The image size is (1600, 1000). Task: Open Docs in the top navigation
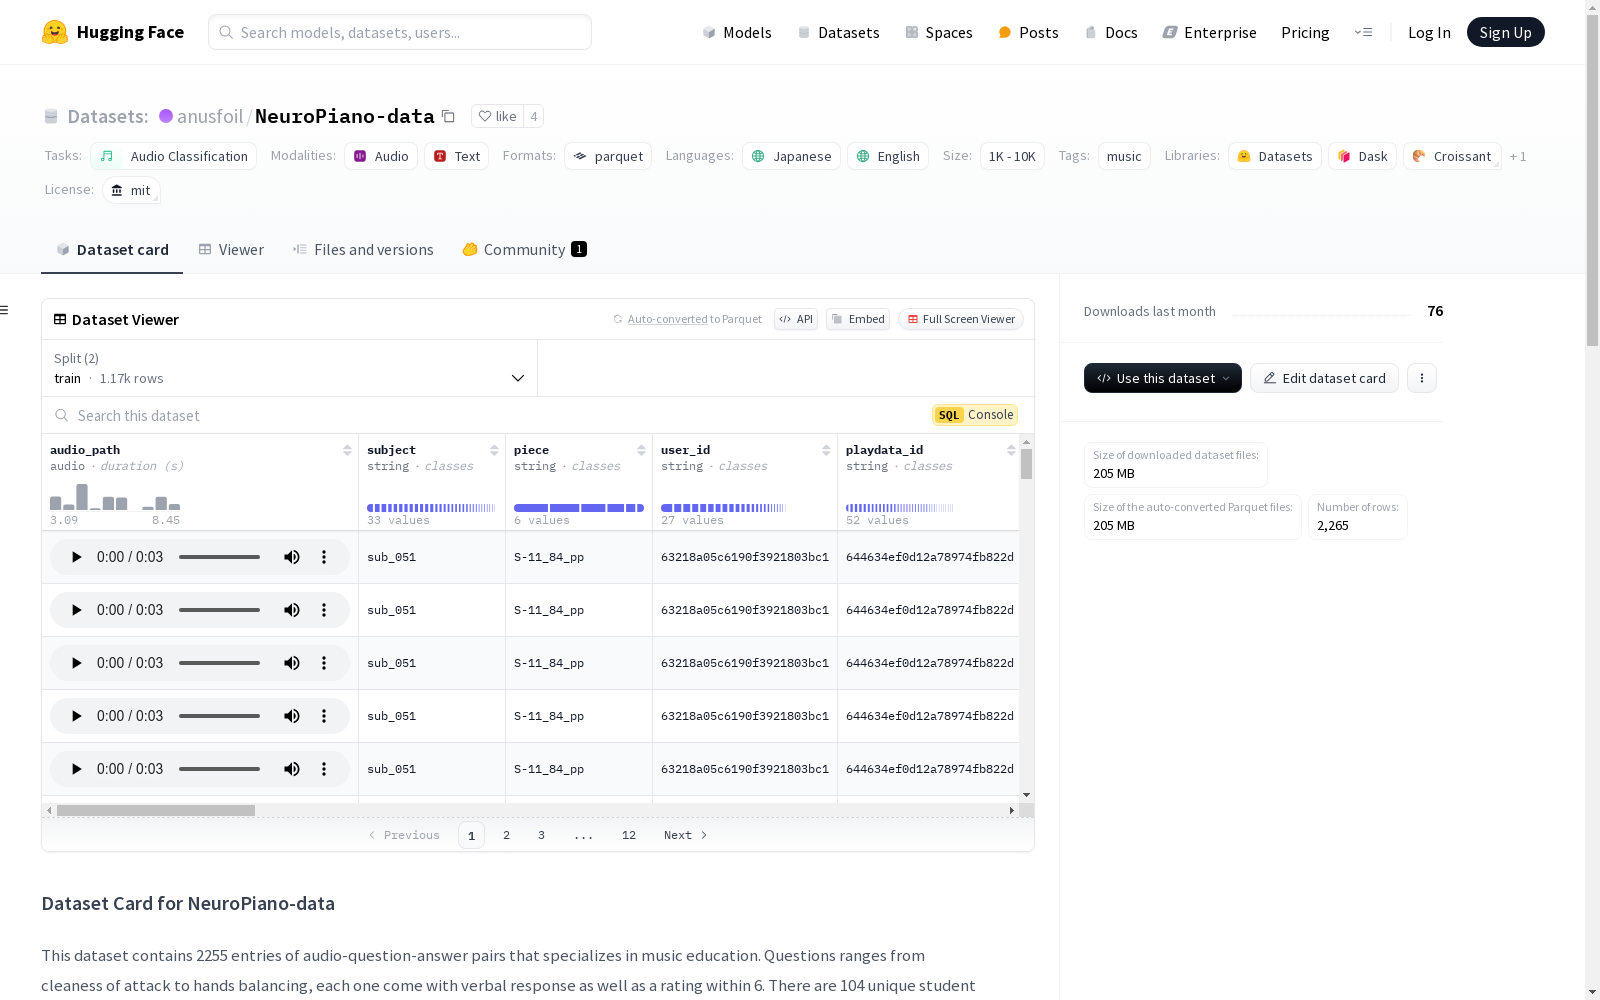[x=1111, y=33]
